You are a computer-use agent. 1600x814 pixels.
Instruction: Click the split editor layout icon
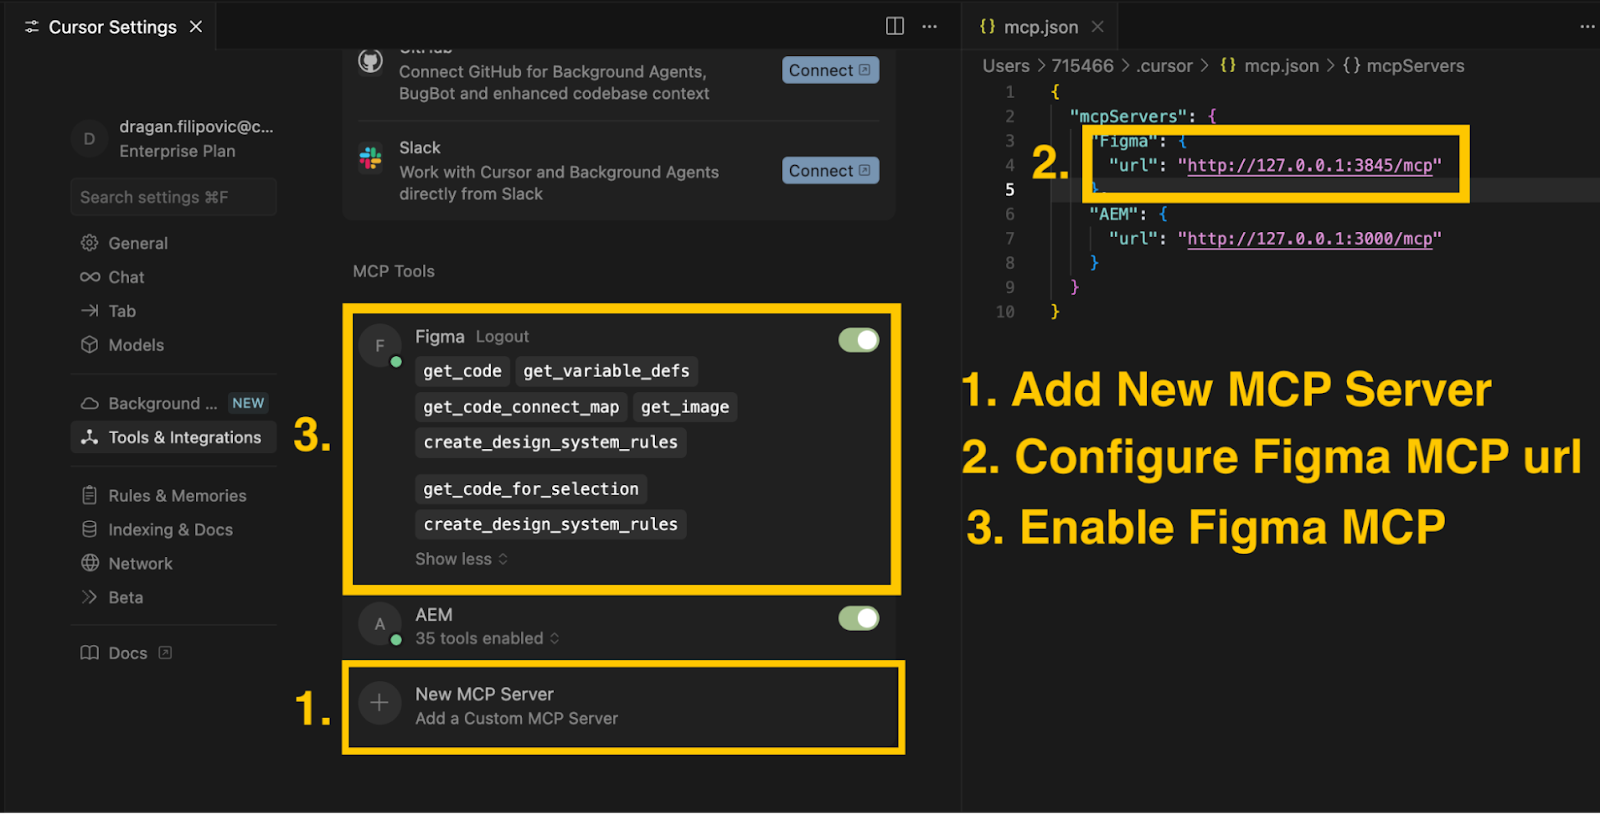[895, 26]
